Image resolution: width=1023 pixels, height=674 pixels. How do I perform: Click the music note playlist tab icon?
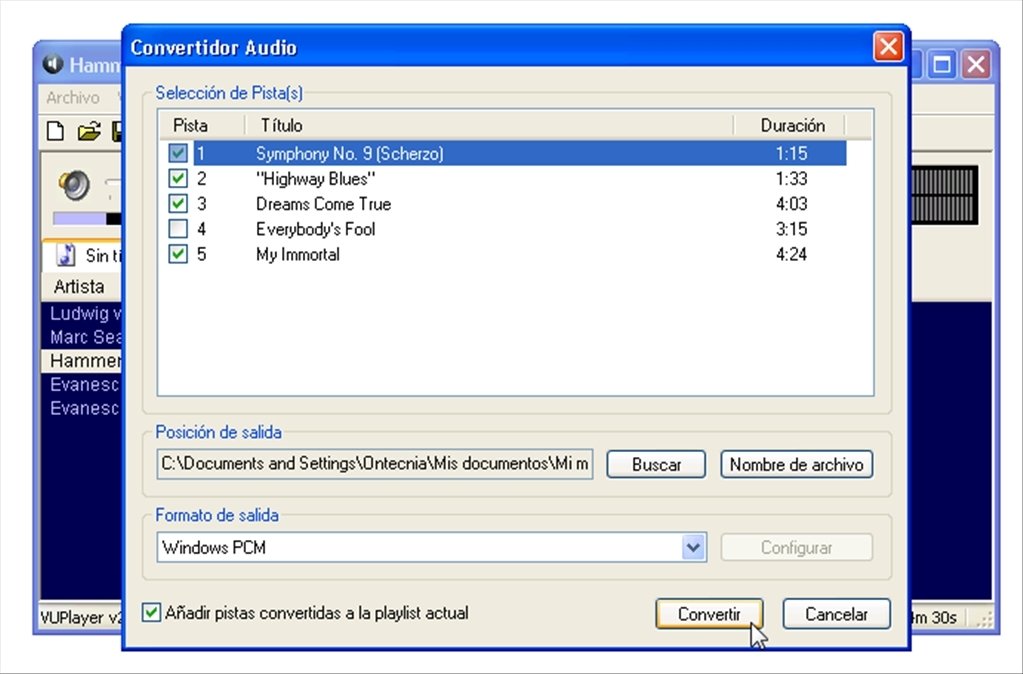click(66, 254)
